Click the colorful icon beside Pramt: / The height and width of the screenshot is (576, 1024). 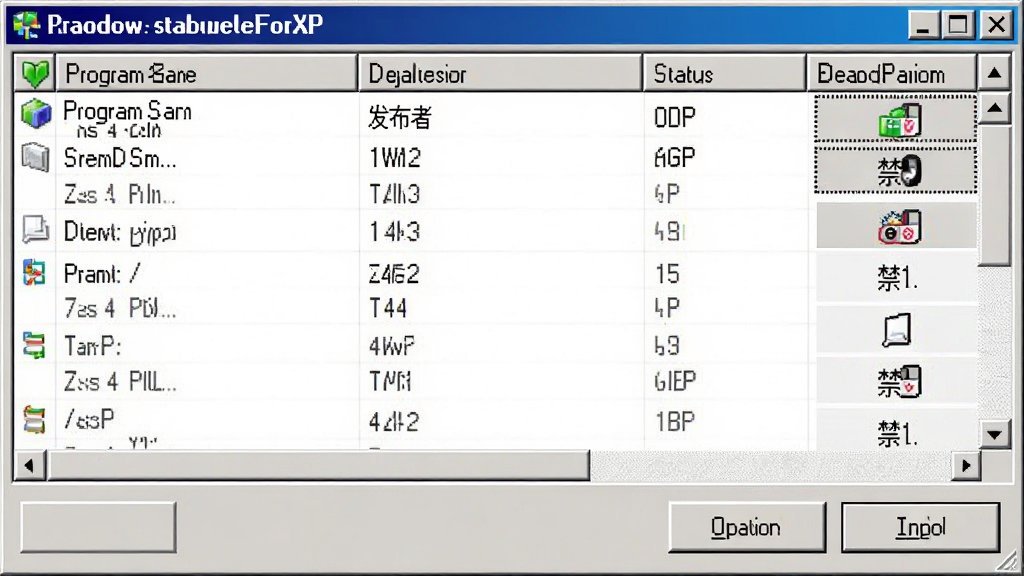[x=34, y=272]
